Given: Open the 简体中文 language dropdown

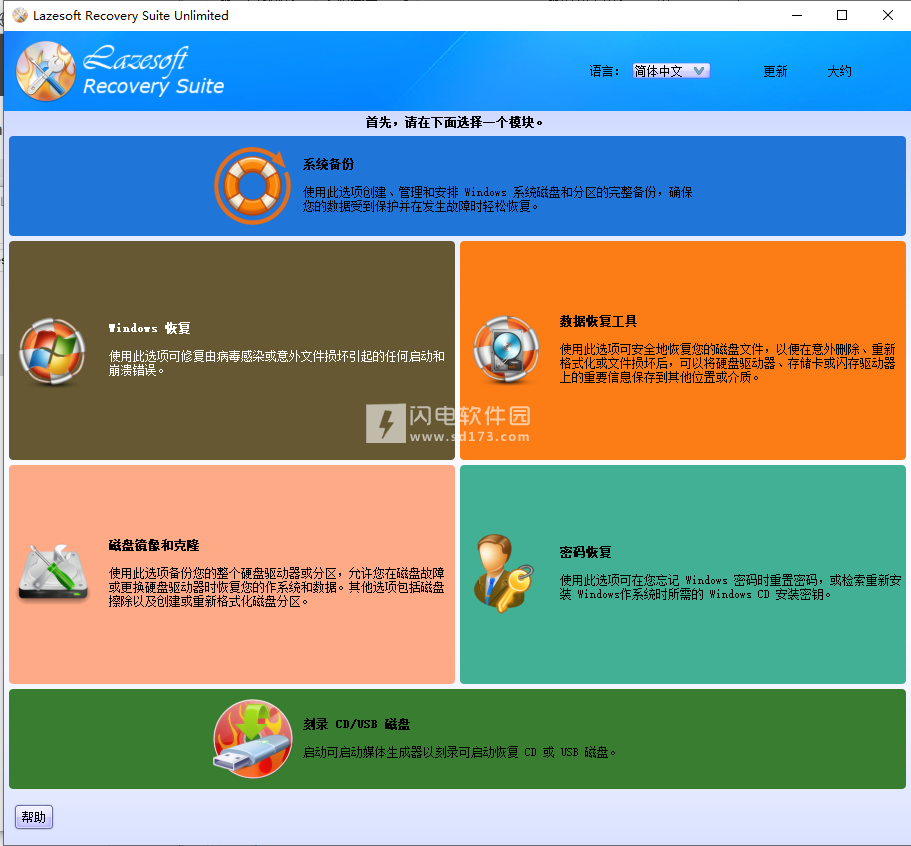Looking at the screenshot, I should 671,71.
